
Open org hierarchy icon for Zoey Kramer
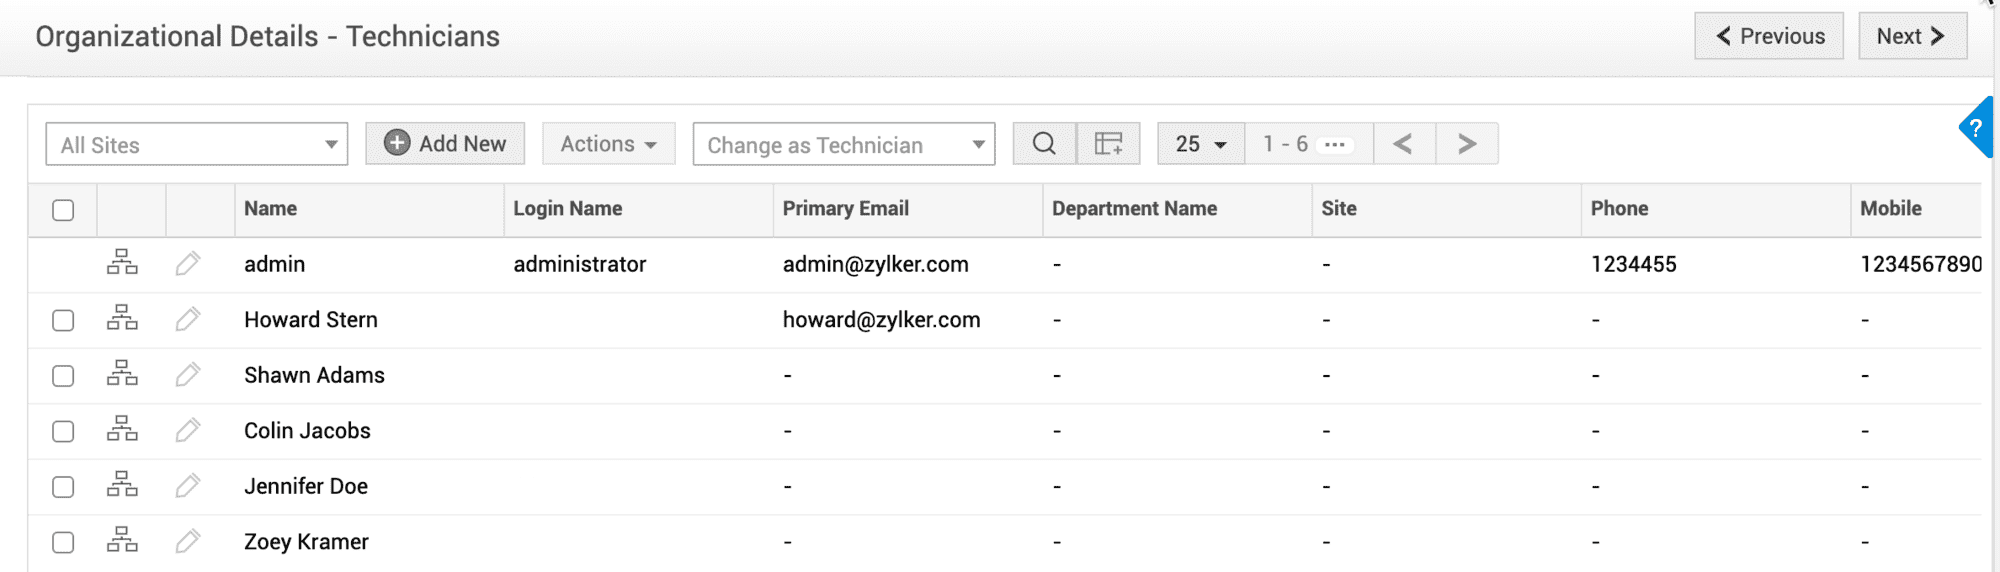pos(122,541)
